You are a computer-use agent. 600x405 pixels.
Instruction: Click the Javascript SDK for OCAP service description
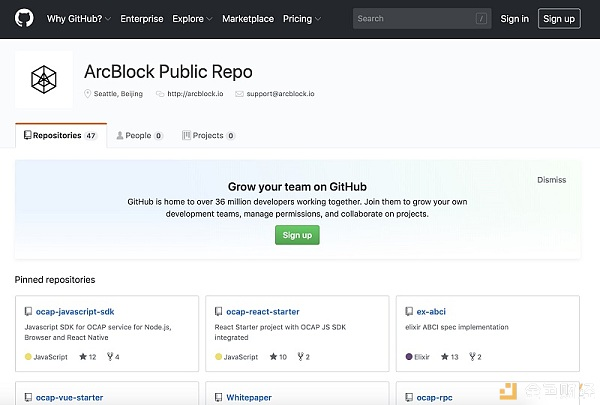click(98, 332)
